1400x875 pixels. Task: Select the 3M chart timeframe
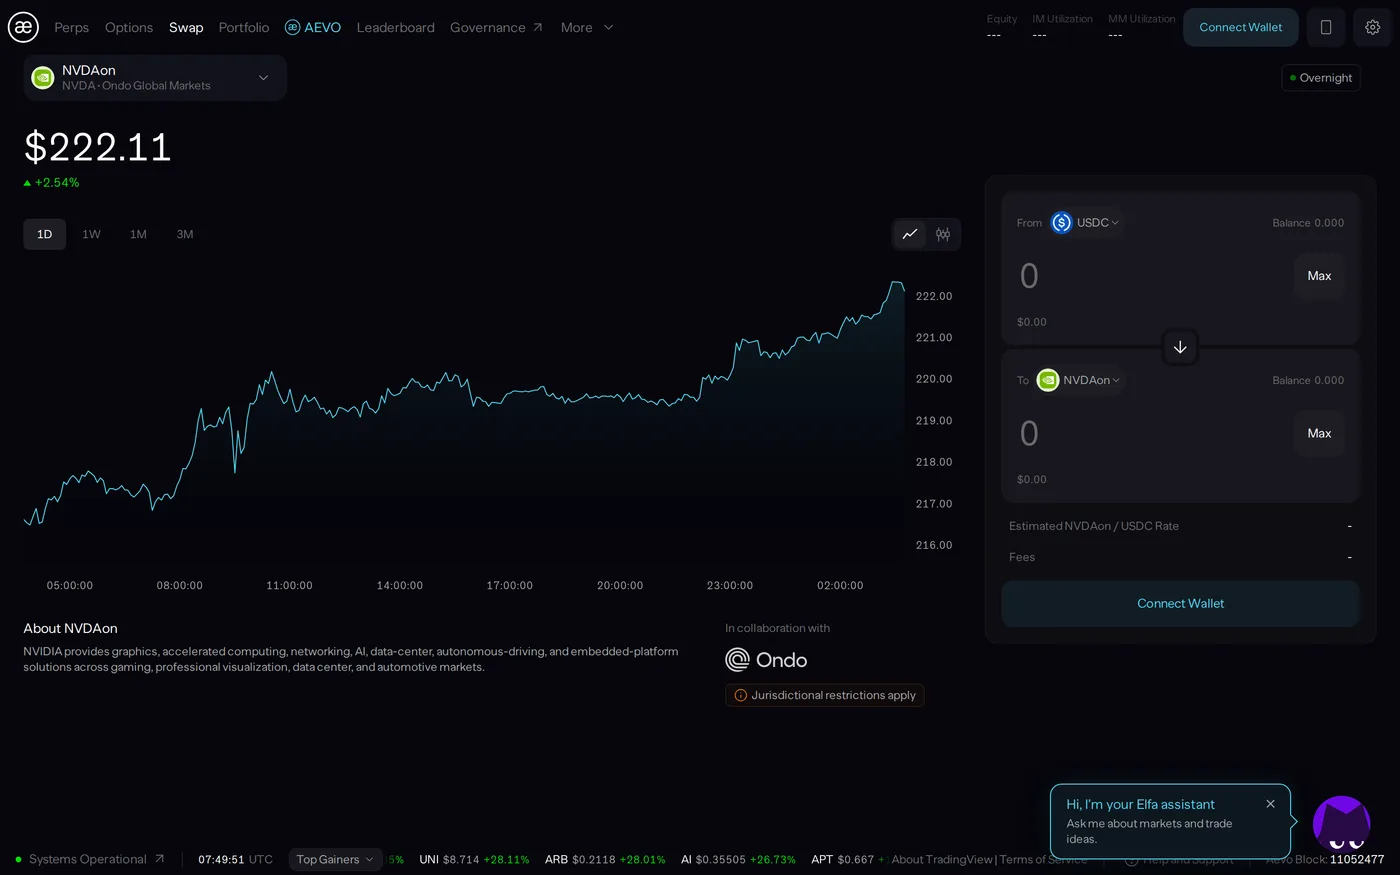tap(185, 234)
